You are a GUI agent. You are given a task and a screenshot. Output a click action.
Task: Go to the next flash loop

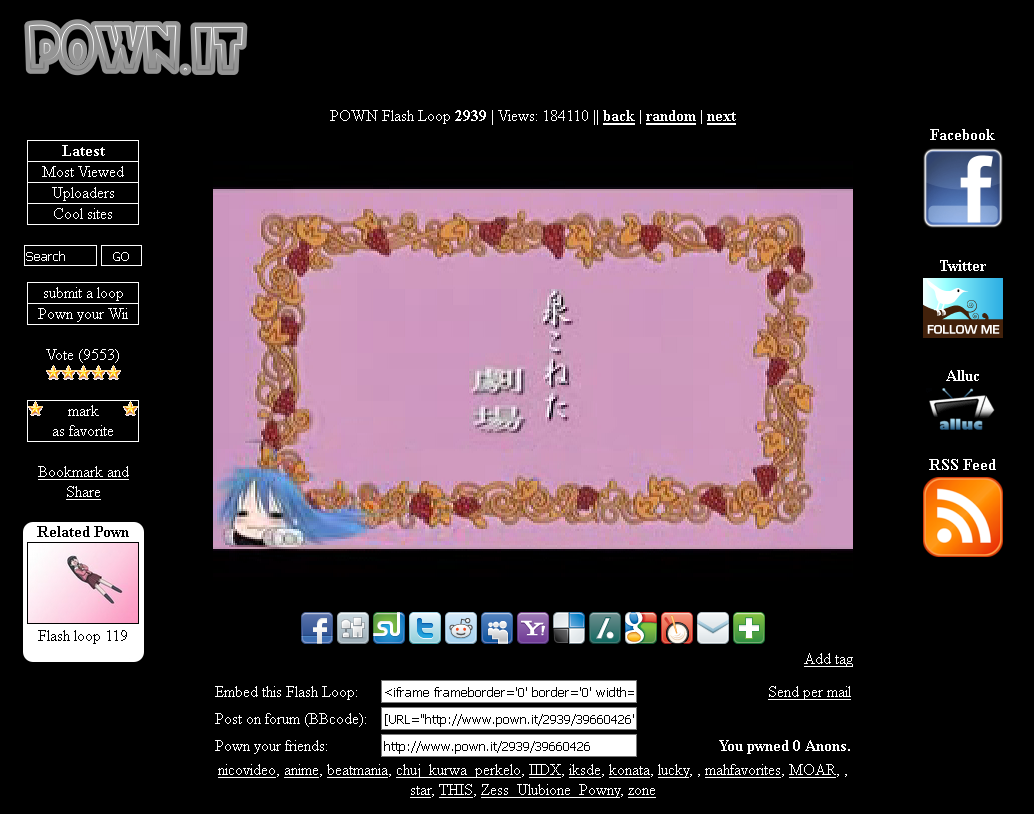coord(721,116)
